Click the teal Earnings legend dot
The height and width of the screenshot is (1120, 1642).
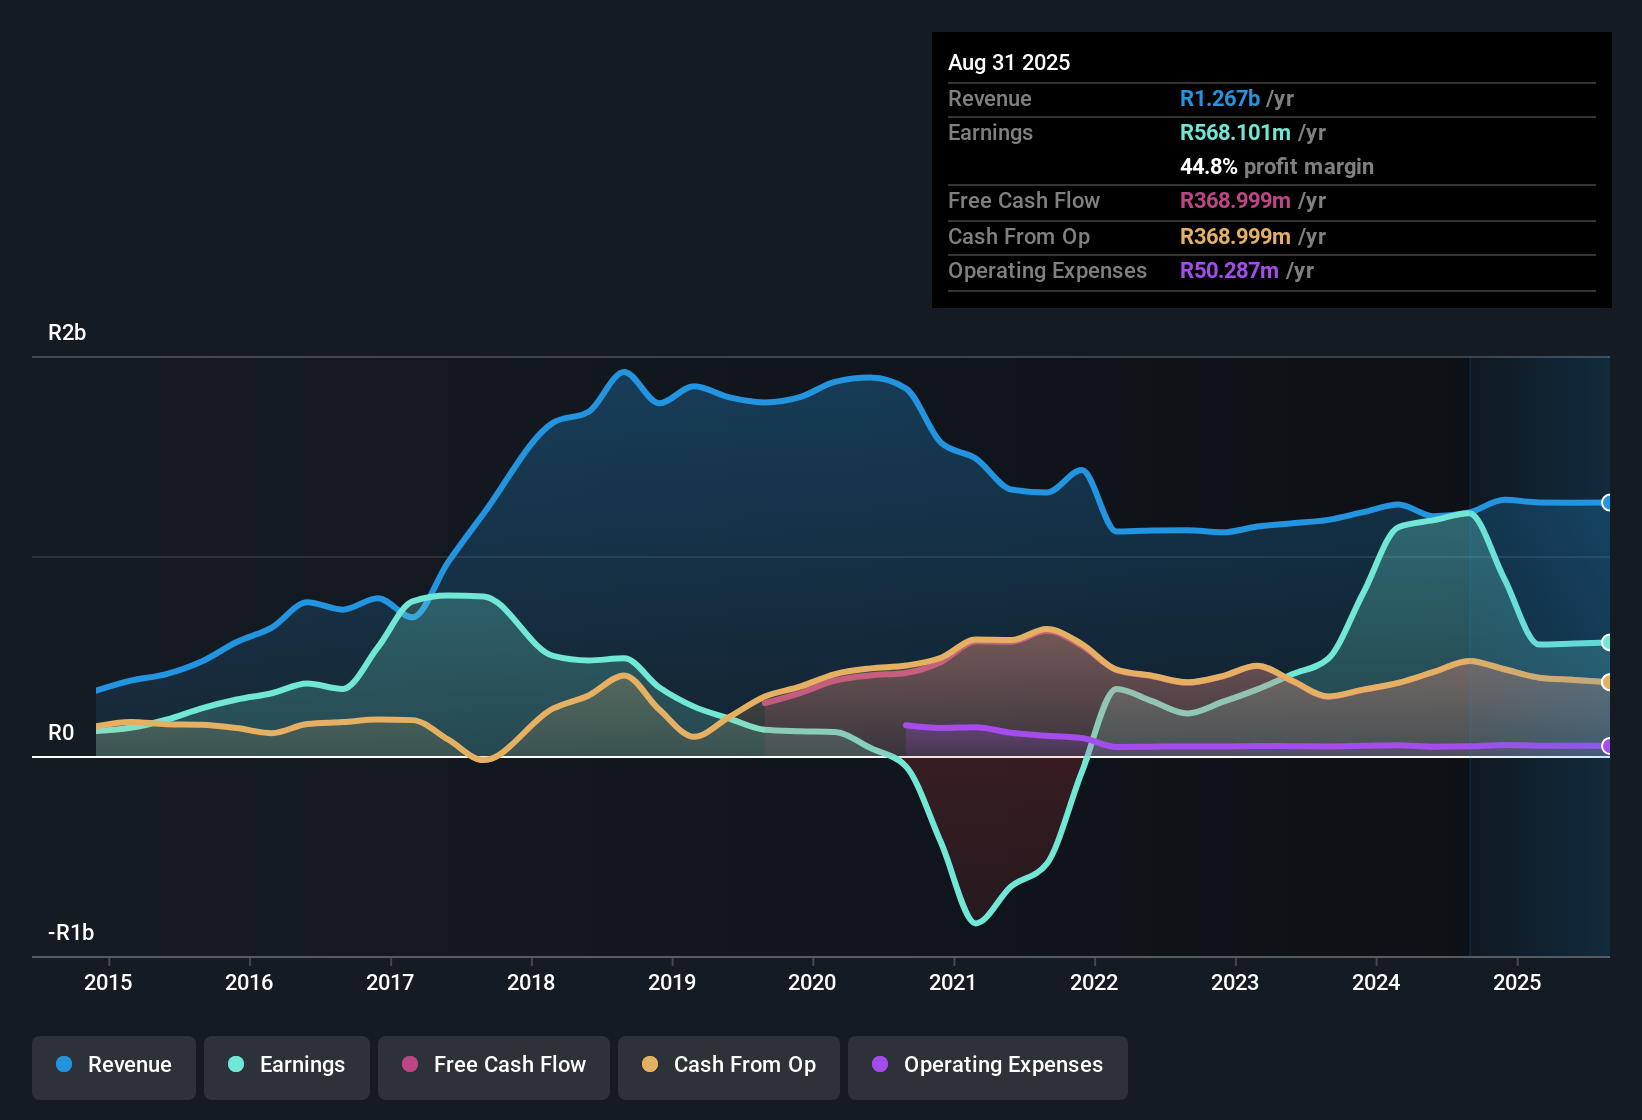click(236, 1065)
